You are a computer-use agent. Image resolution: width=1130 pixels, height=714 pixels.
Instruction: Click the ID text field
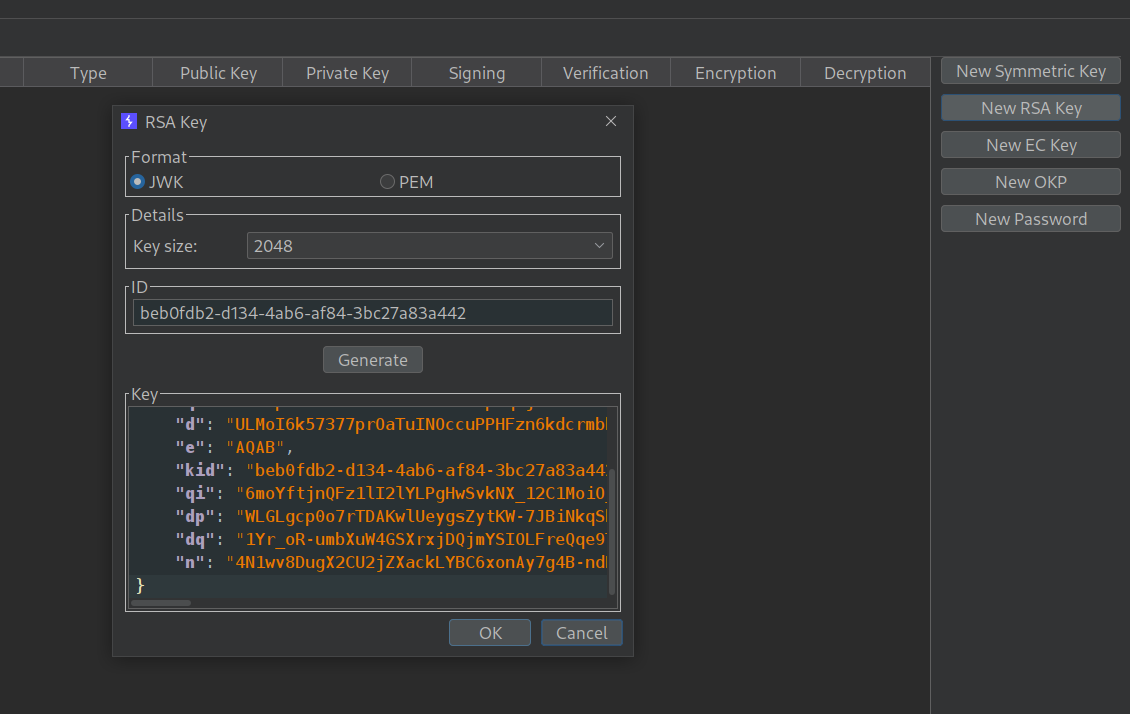pyautogui.click(x=372, y=313)
